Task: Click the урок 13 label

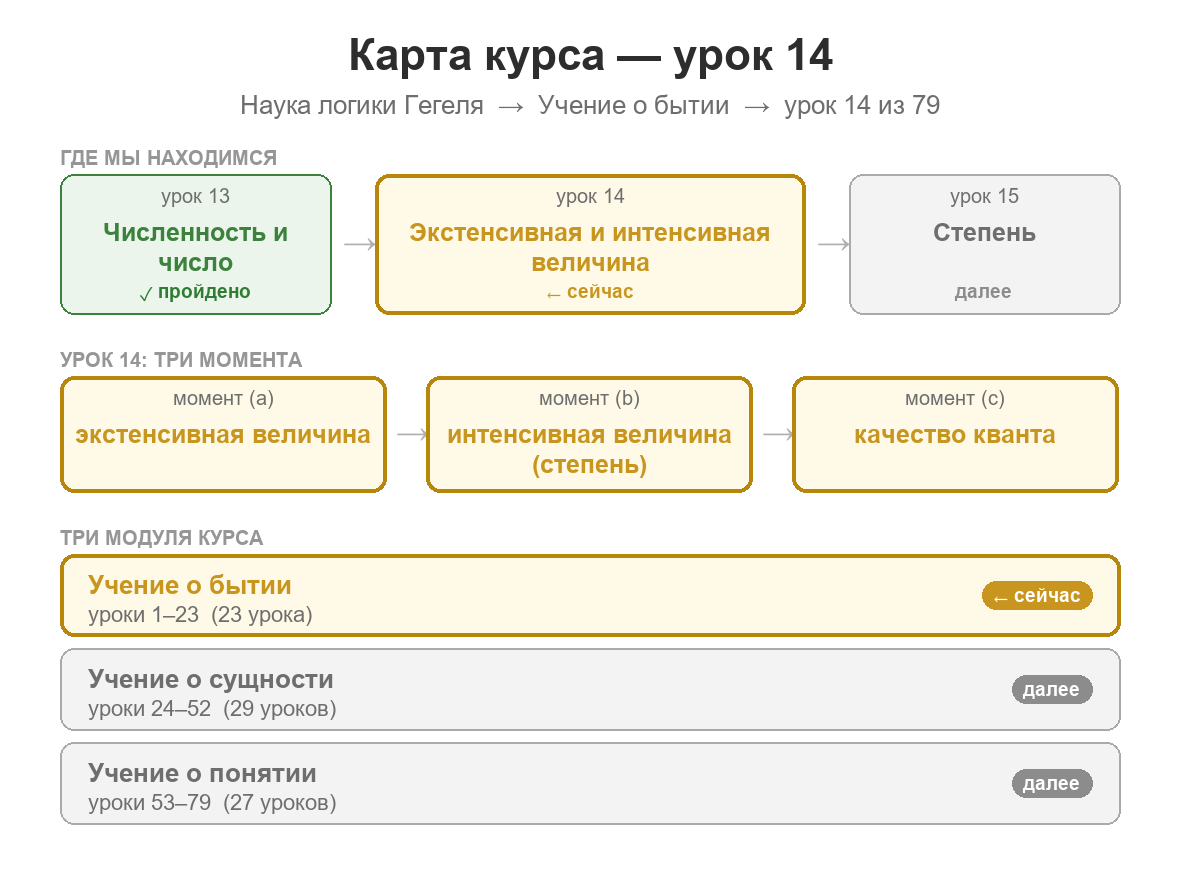Action: click(x=196, y=196)
